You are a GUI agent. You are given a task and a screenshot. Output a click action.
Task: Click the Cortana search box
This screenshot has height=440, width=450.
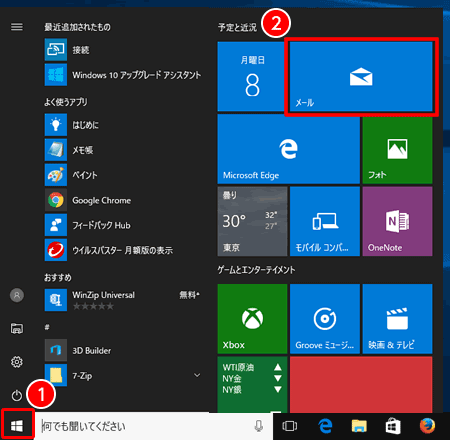coord(153,426)
